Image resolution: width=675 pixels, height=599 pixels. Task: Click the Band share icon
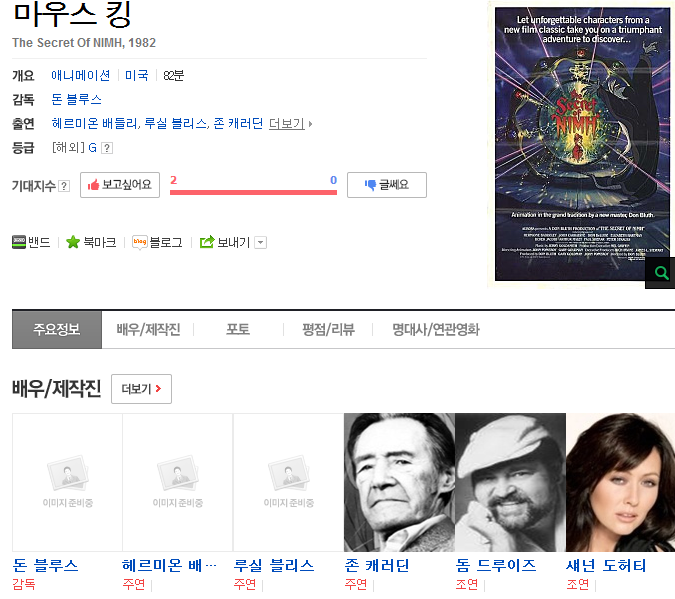(x=19, y=242)
